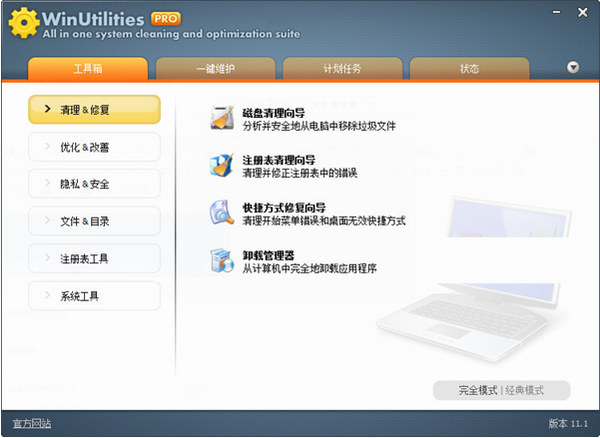Select the 系统工具 category
The height and width of the screenshot is (438, 600).
click(x=94, y=296)
